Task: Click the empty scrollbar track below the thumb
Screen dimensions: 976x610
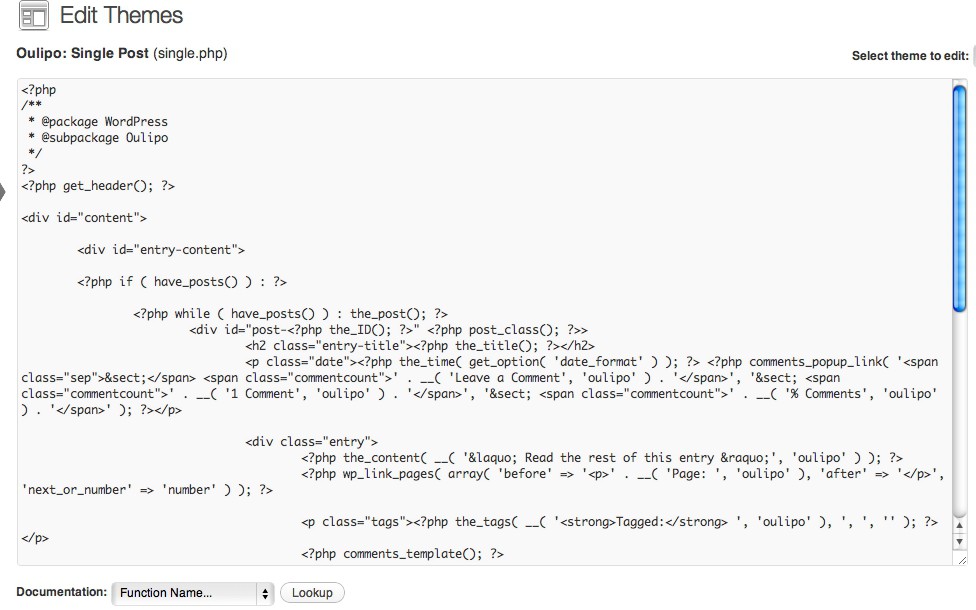Action: (x=960, y=420)
